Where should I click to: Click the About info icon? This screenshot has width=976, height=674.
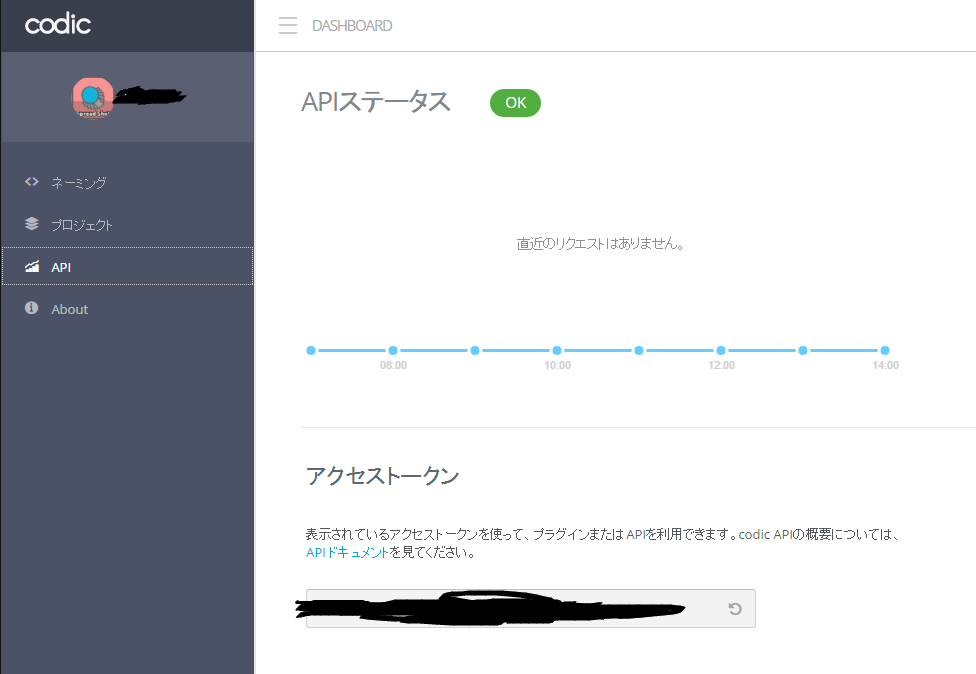tap(30, 308)
